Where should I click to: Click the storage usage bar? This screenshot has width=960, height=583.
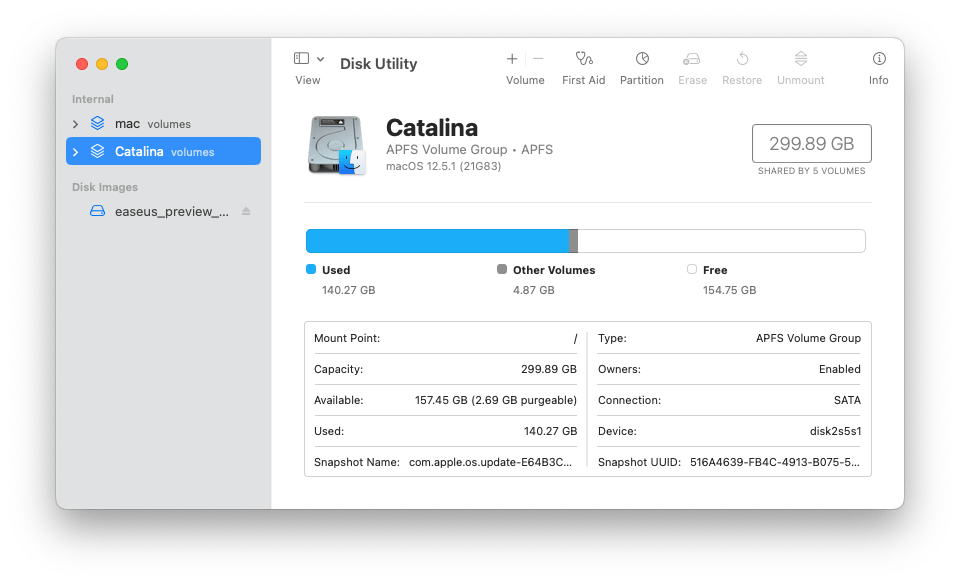click(585, 240)
